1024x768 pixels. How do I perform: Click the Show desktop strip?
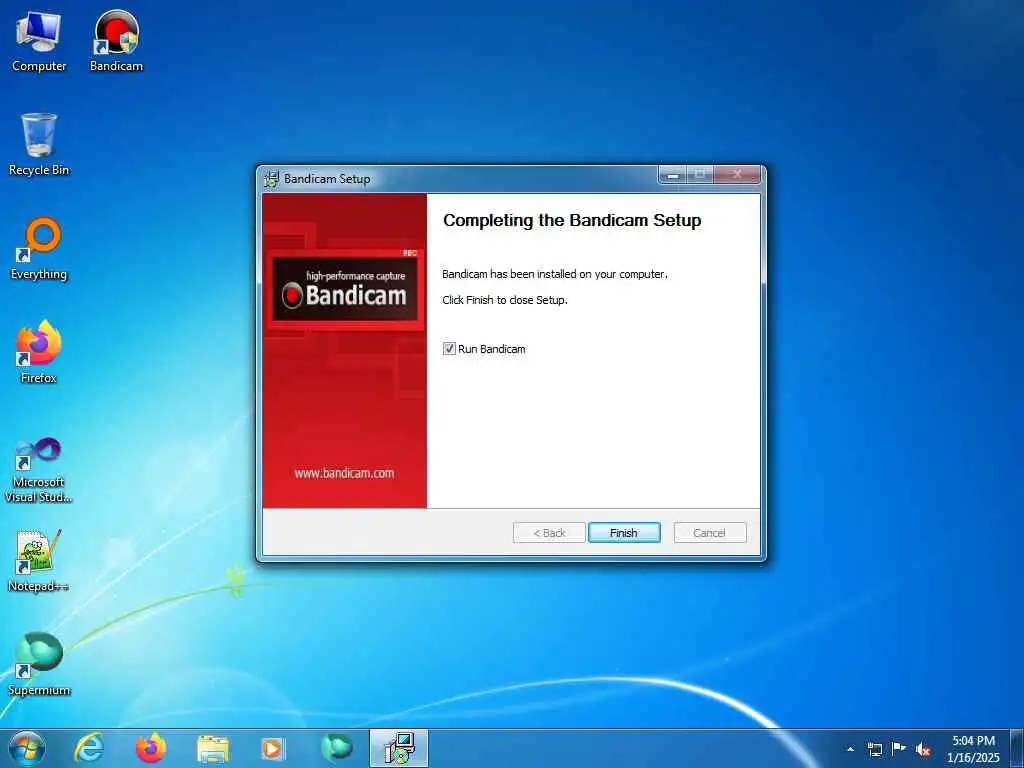(1017, 749)
